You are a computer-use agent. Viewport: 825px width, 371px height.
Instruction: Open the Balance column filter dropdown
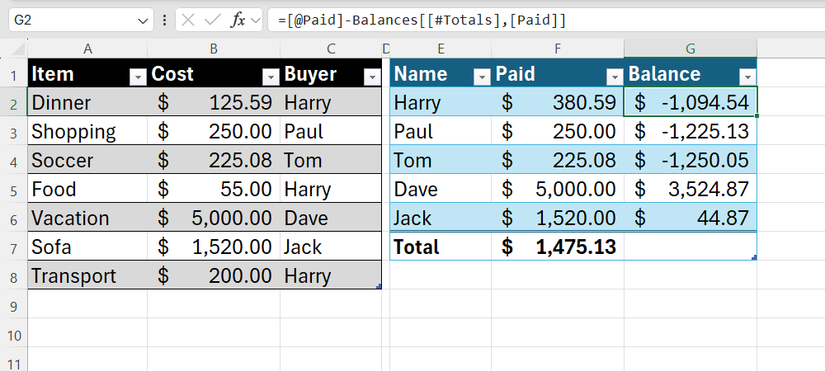(x=747, y=77)
